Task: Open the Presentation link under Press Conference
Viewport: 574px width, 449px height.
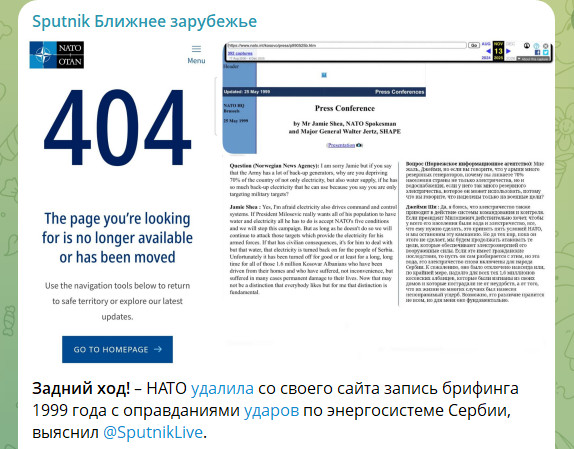Action: (x=342, y=145)
